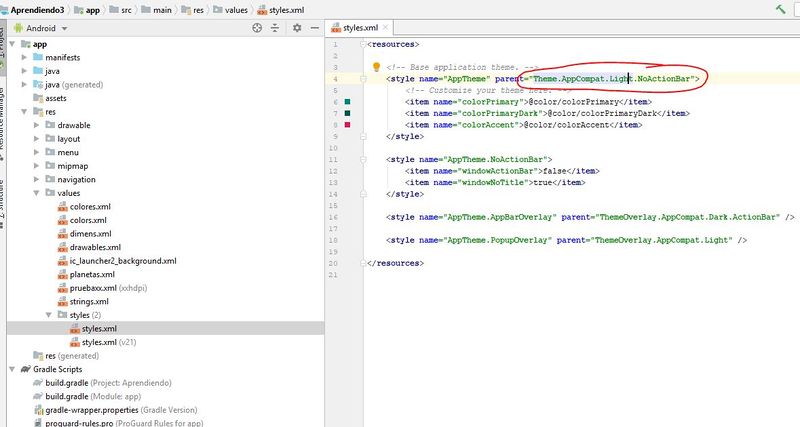Select dimens.xml file
800x427 pixels.
coord(84,234)
